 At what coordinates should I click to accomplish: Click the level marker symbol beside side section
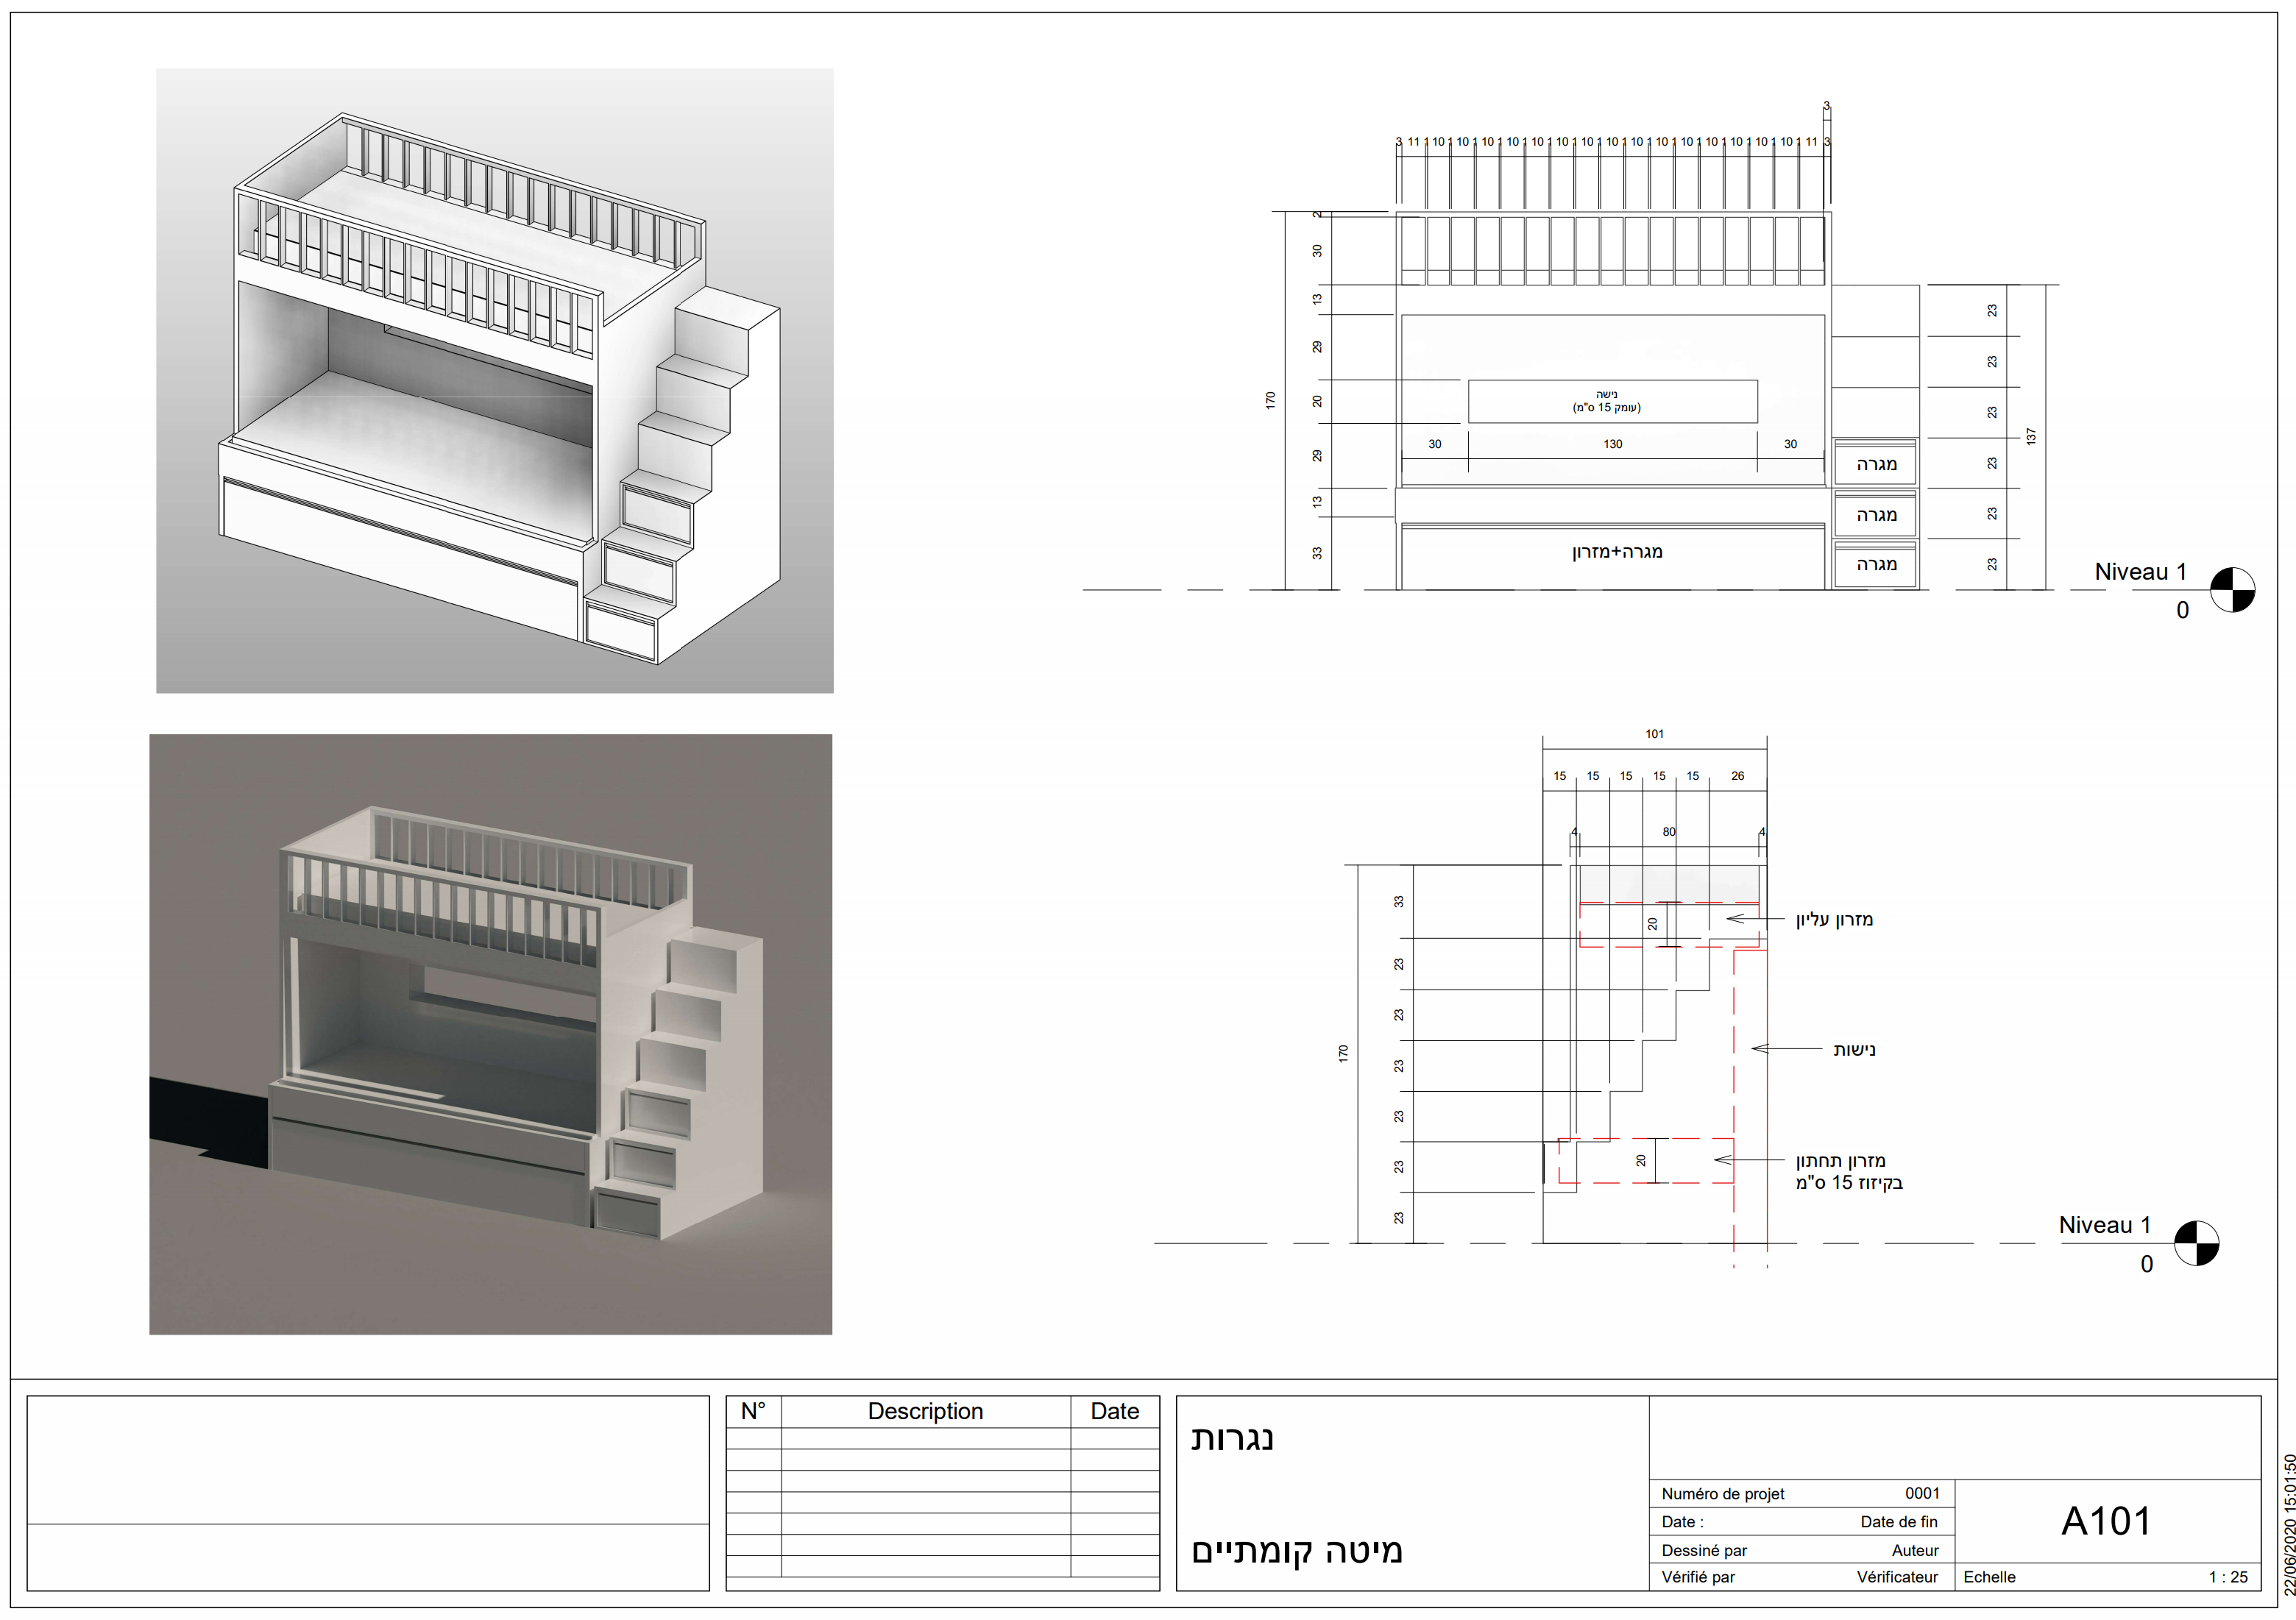(x=2196, y=1243)
